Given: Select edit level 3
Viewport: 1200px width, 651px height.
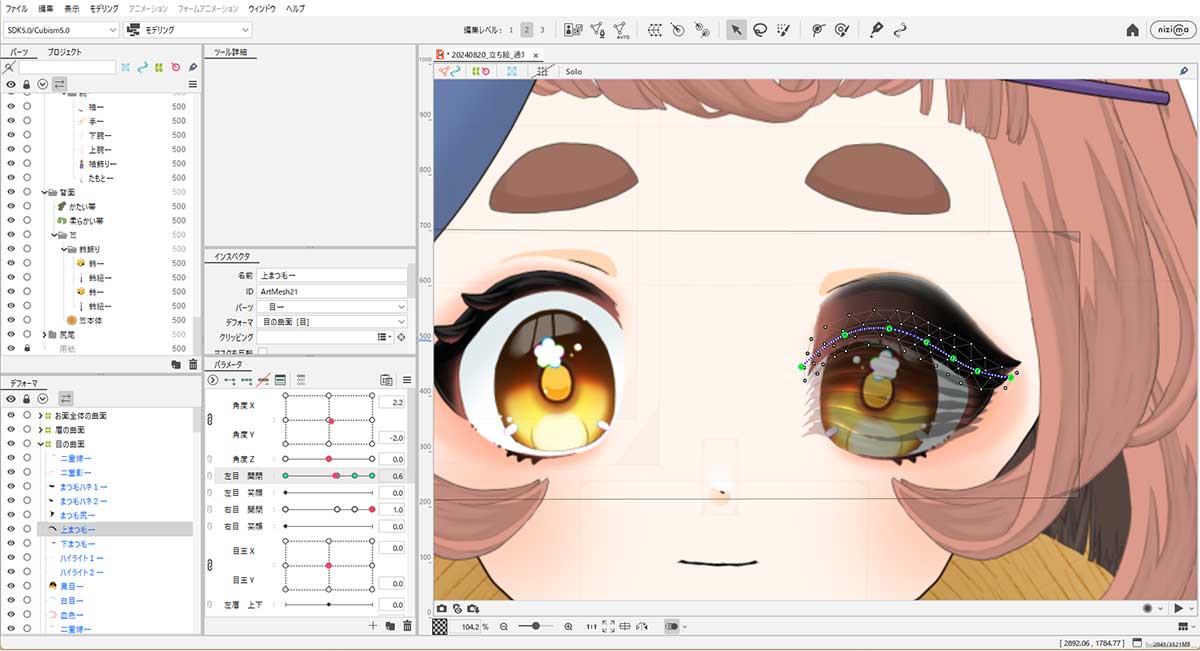Looking at the screenshot, I should coord(542,30).
